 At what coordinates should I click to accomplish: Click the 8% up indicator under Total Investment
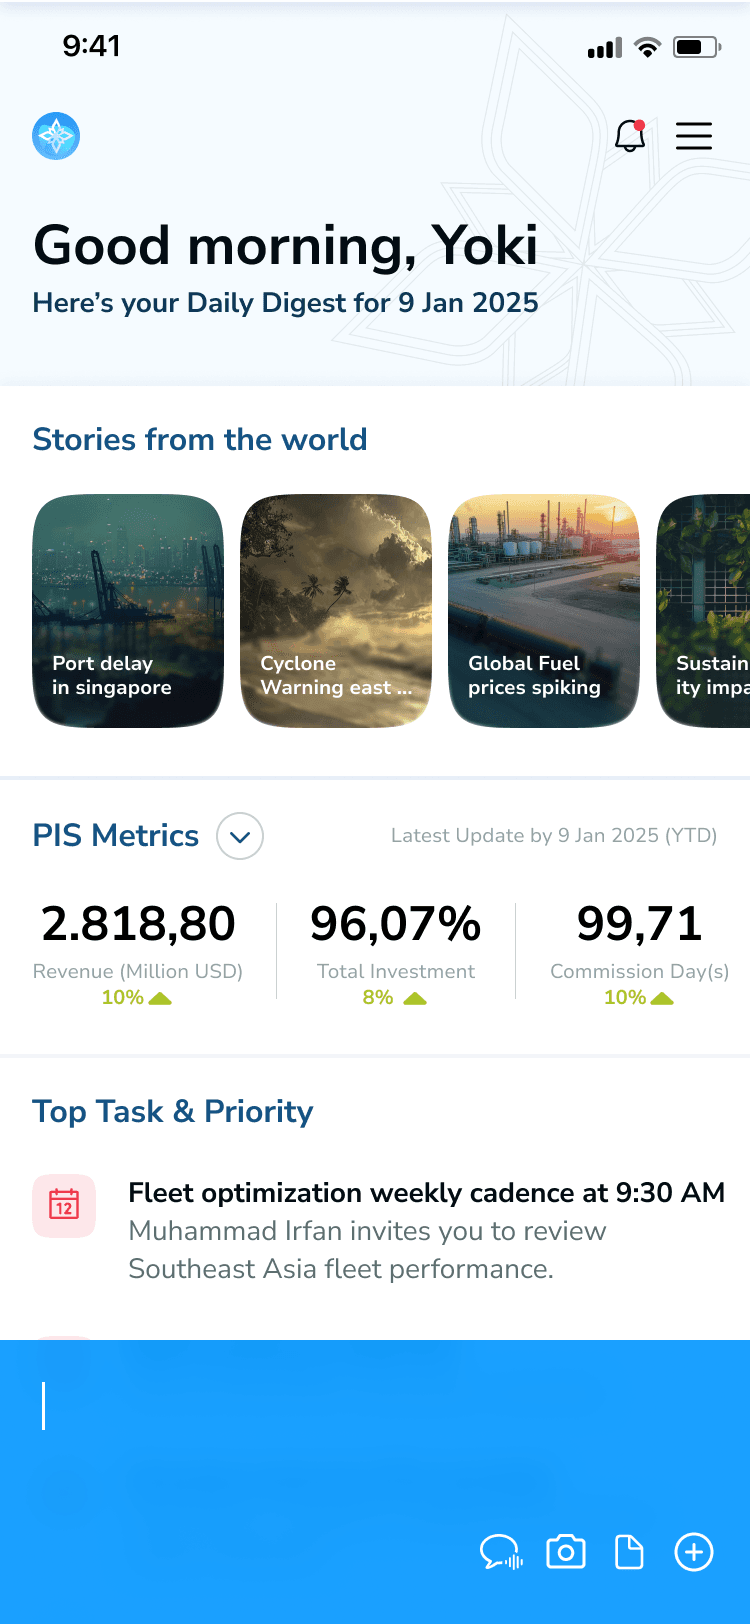click(x=395, y=998)
